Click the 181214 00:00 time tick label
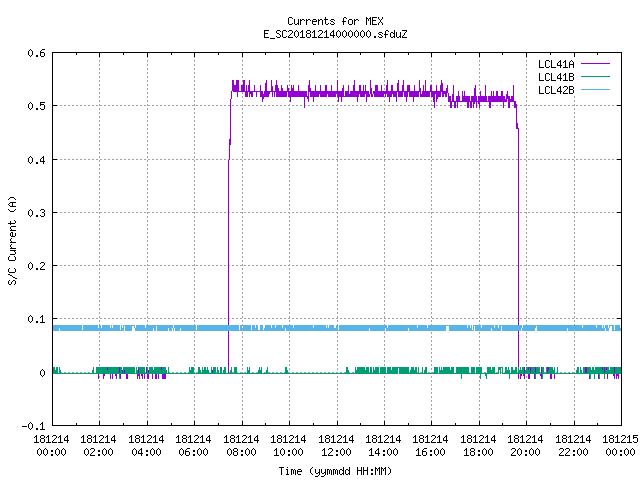 tap(51, 446)
